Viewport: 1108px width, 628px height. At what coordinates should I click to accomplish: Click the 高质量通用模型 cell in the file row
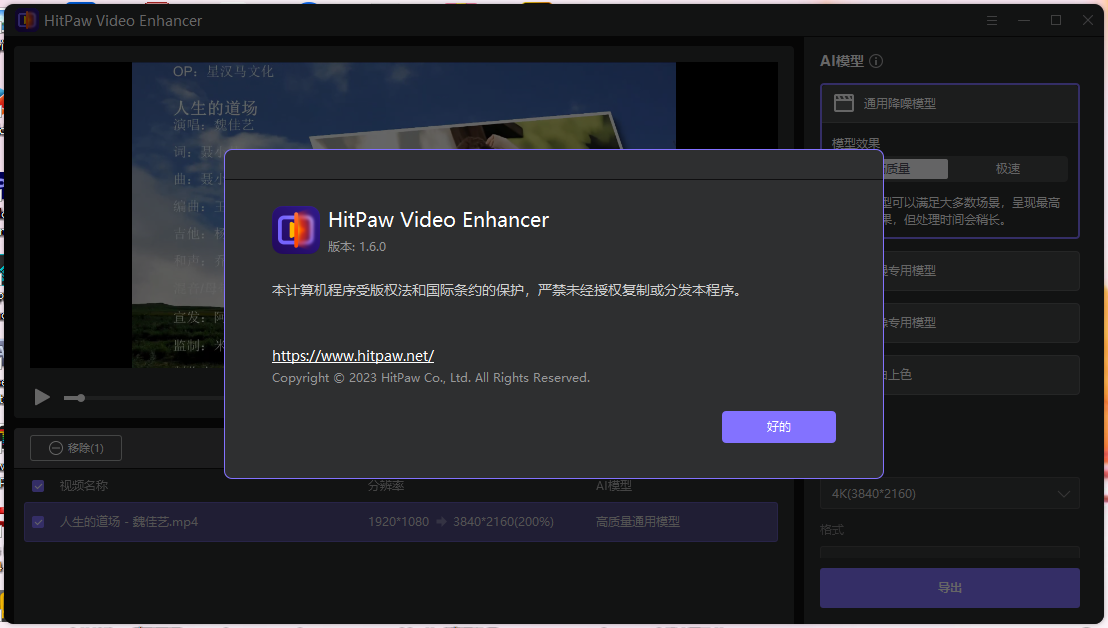637,522
